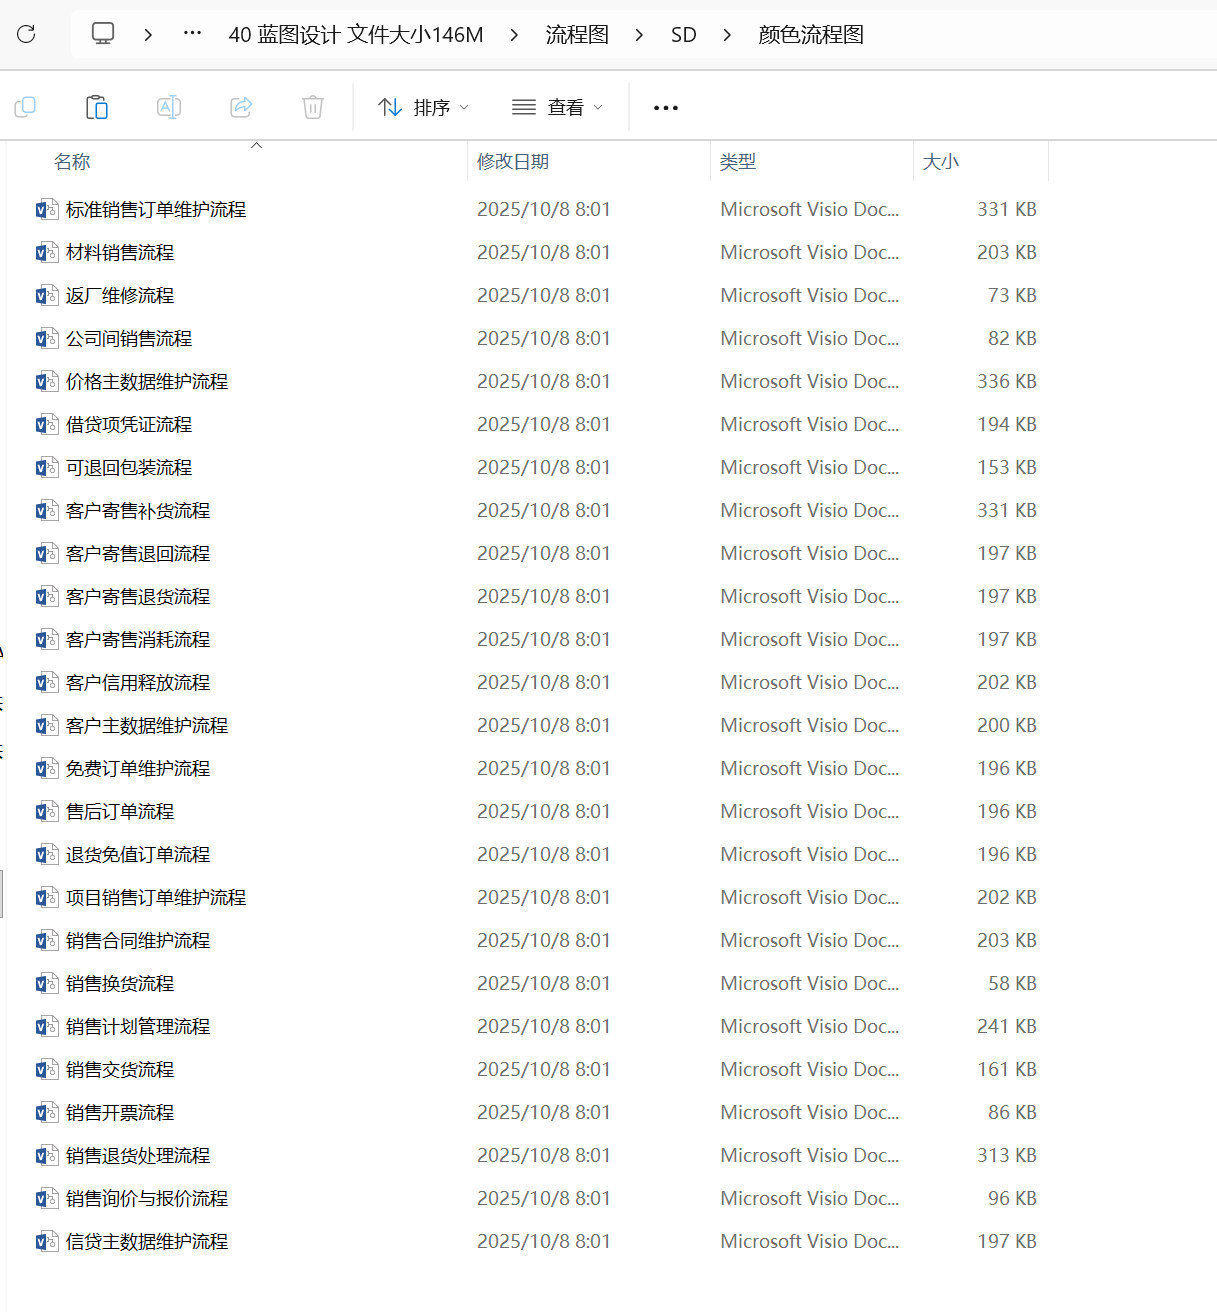Sort files by 名称 column header
Image resolution: width=1217 pixels, height=1312 pixels.
pyautogui.click(x=72, y=162)
